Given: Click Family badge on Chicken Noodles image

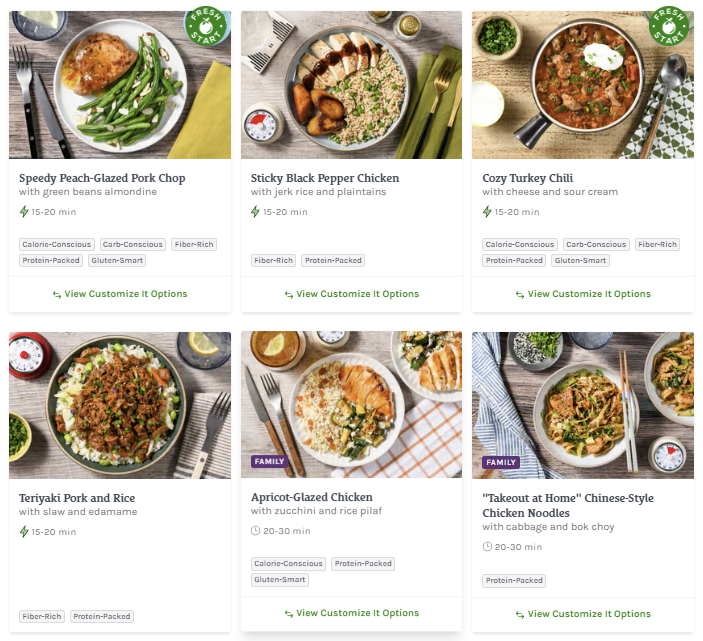Looking at the screenshot, I should pyautogui.click(x=501, y=463).
